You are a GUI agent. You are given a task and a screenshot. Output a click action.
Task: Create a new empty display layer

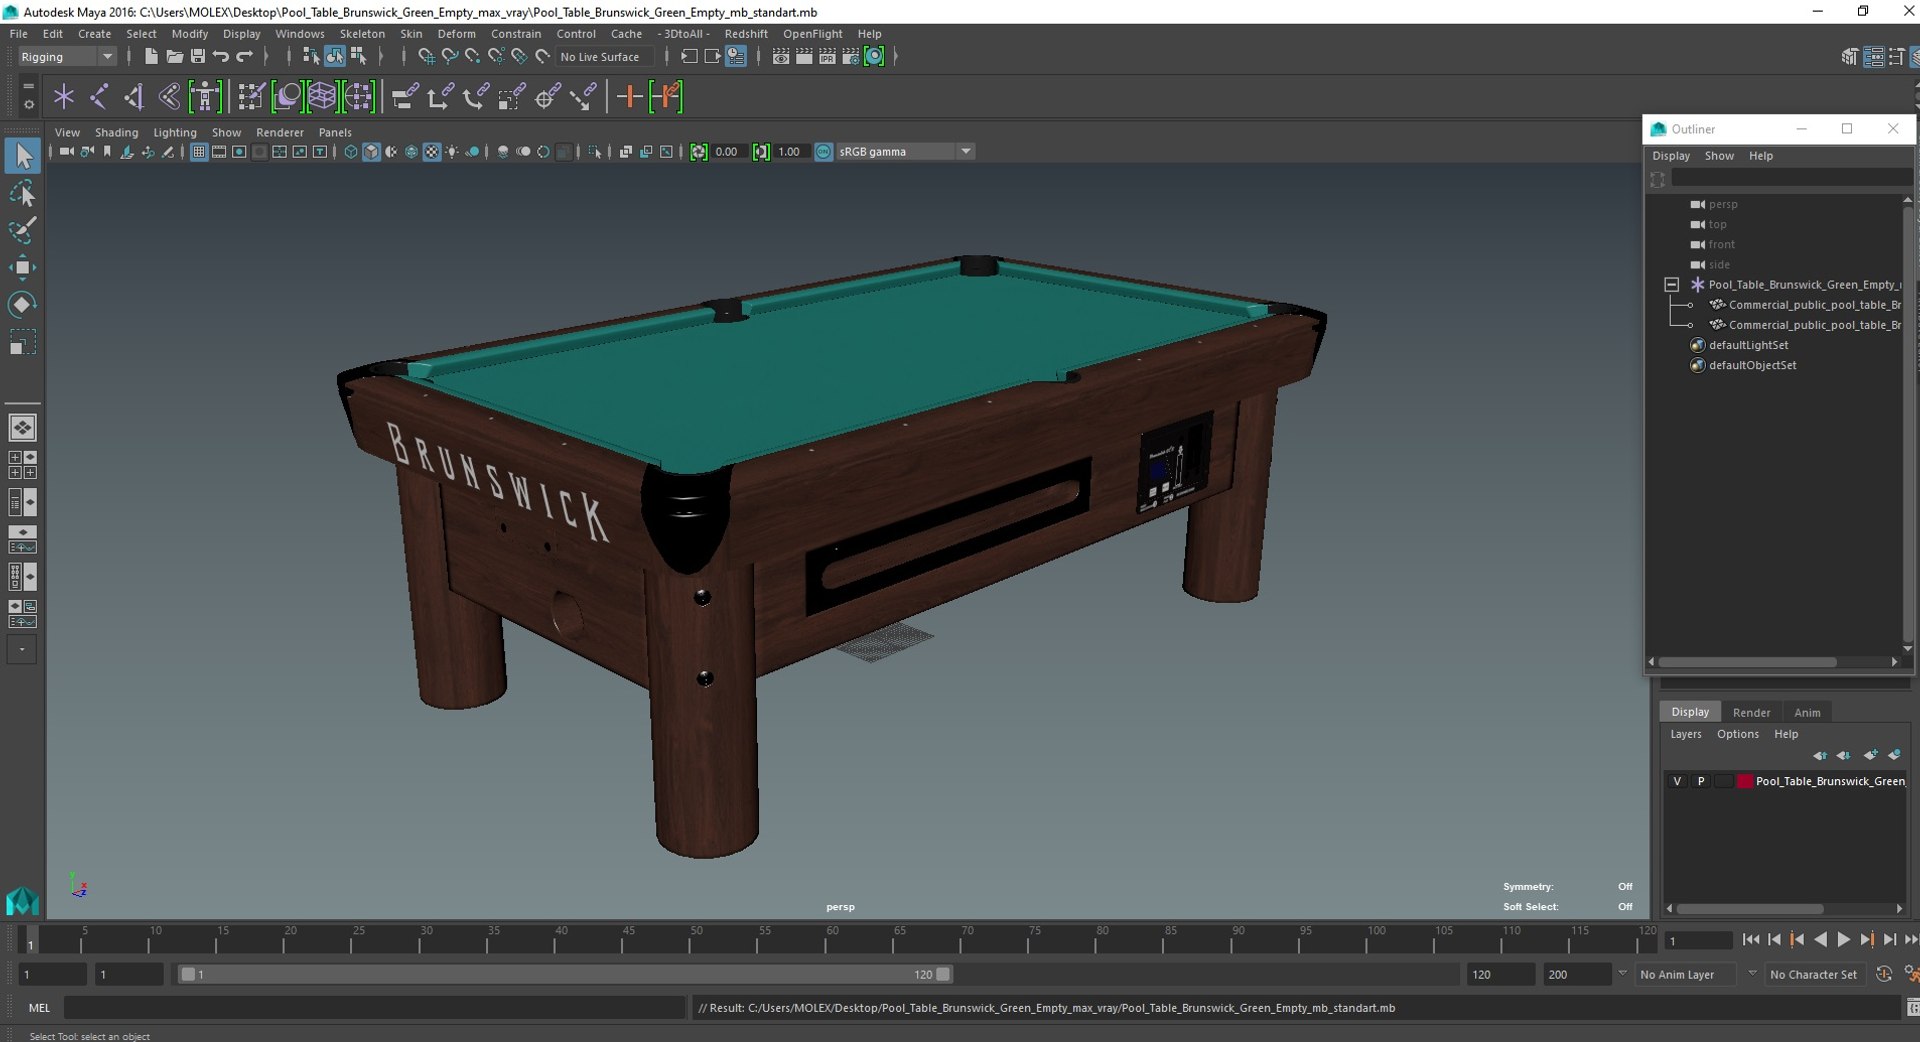pyautogui.click(x=1870, y=756)
